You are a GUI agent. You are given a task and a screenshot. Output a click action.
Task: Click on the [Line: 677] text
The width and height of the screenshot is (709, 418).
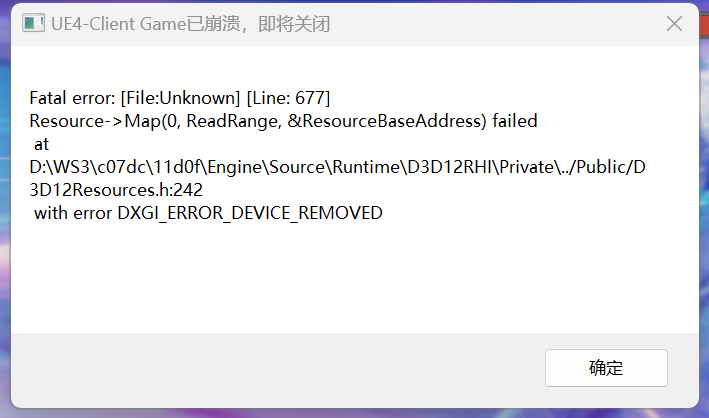tap(288, 98)
